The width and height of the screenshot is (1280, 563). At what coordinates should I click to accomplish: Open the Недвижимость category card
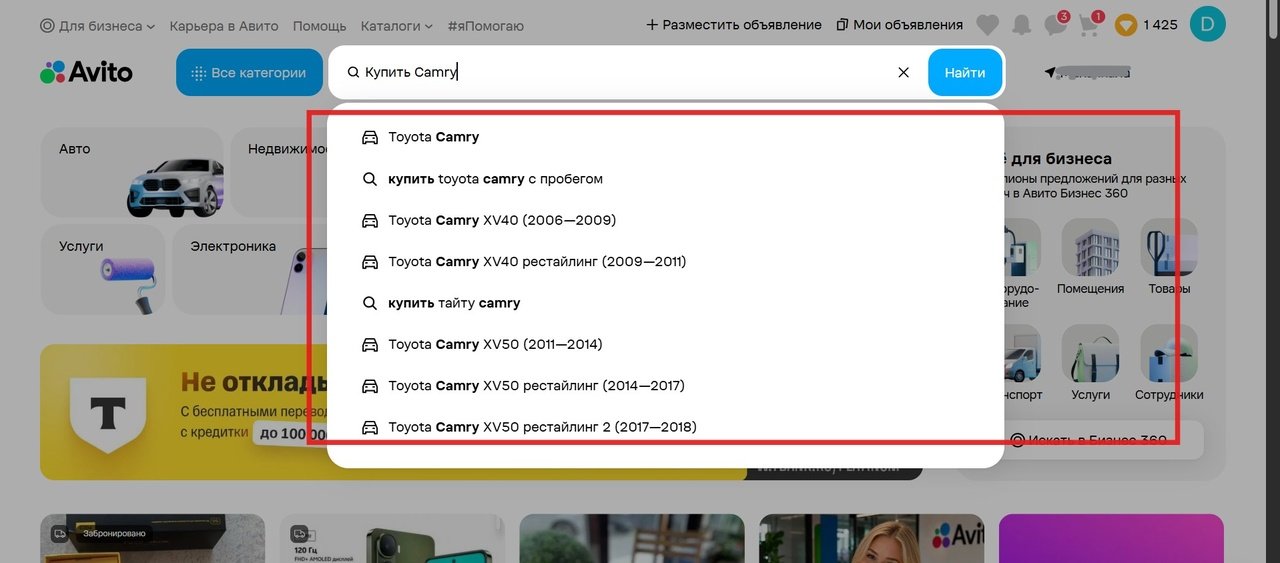tap(279, 172)
